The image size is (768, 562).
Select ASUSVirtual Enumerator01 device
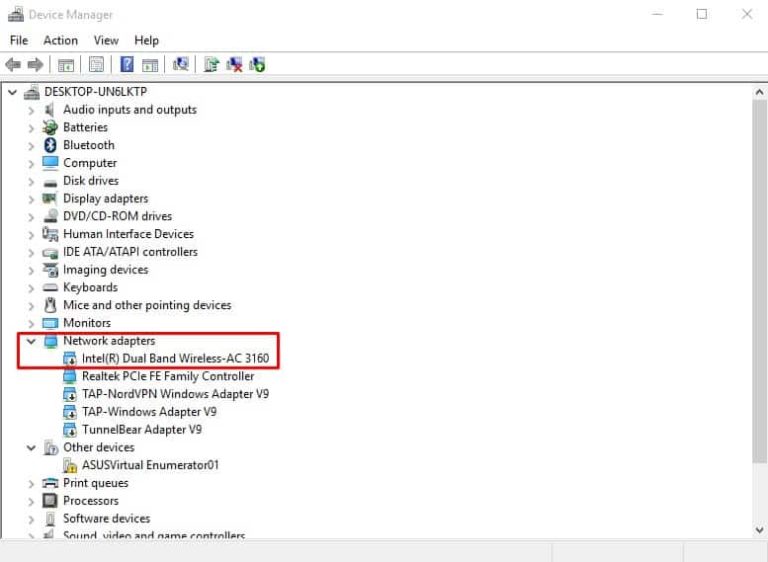click(x=150, y=465)
